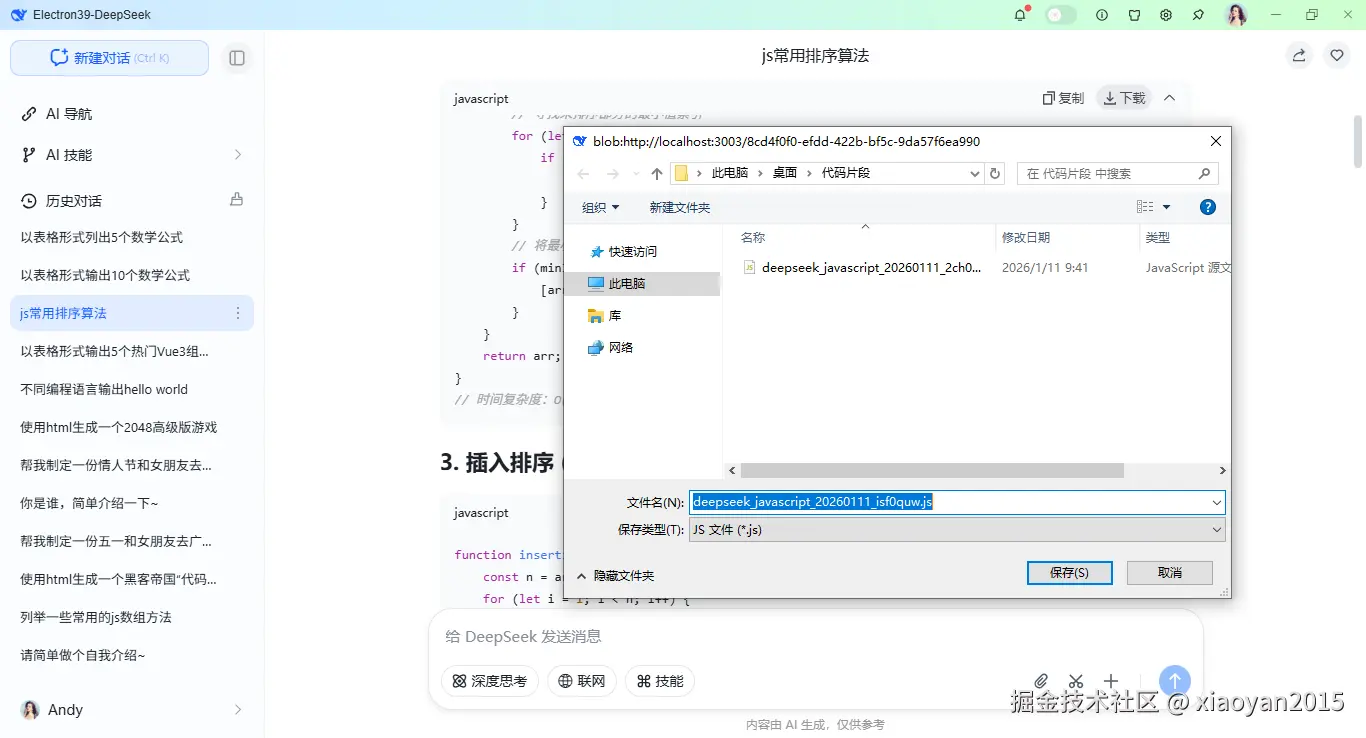Click the share icon next to the chat title
1366x738 pixels.
(1298, 55)
